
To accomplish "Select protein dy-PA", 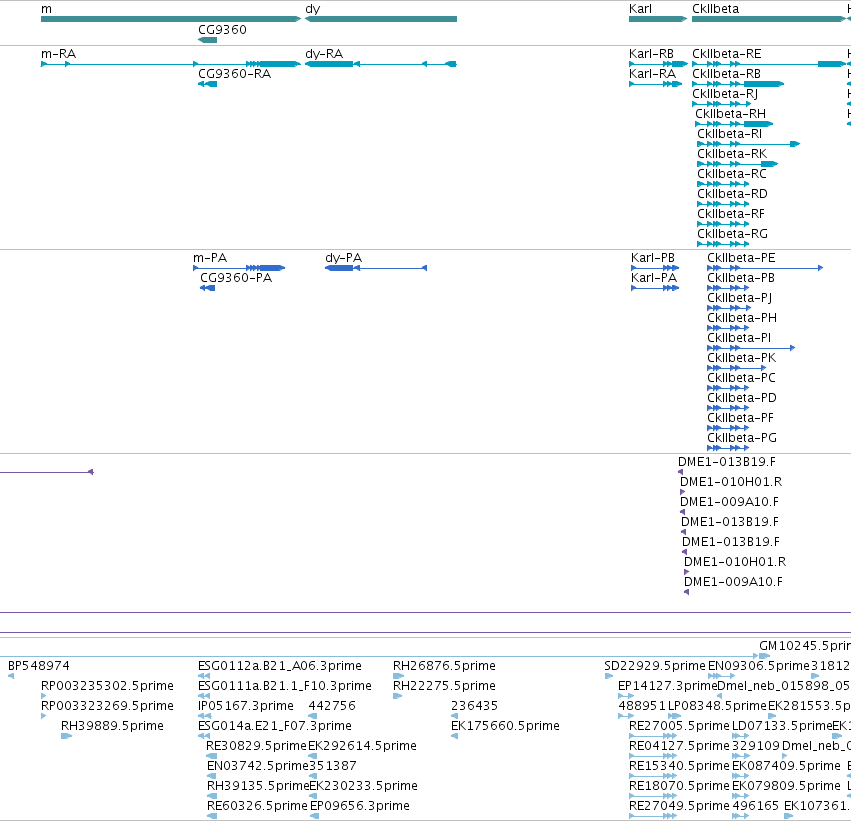I will point(344,258).
